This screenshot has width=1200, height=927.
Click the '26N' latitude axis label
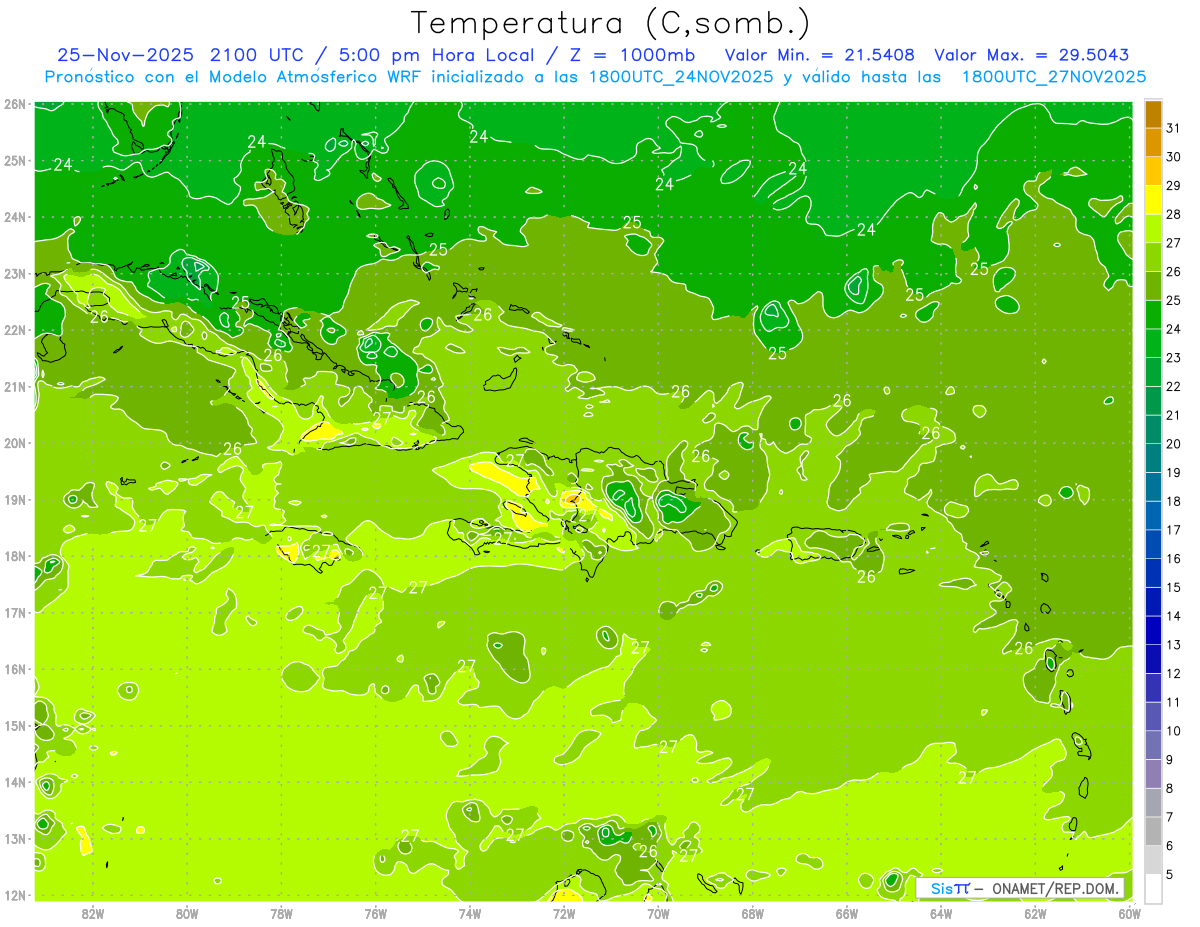[x=16, y=104]
